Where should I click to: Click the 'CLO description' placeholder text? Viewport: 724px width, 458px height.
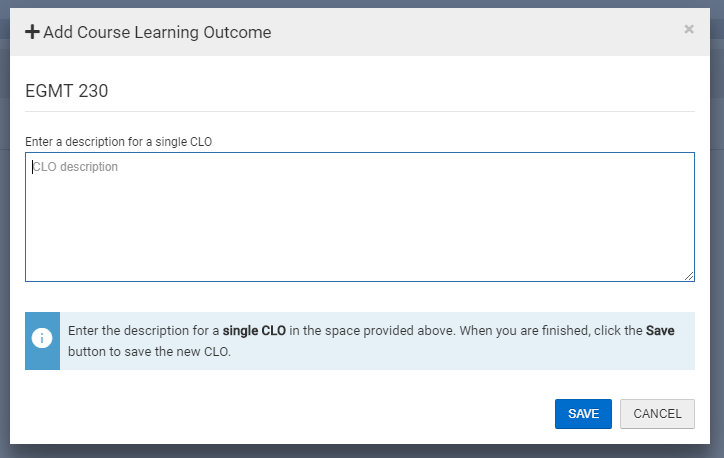click(x=75, y=167)
